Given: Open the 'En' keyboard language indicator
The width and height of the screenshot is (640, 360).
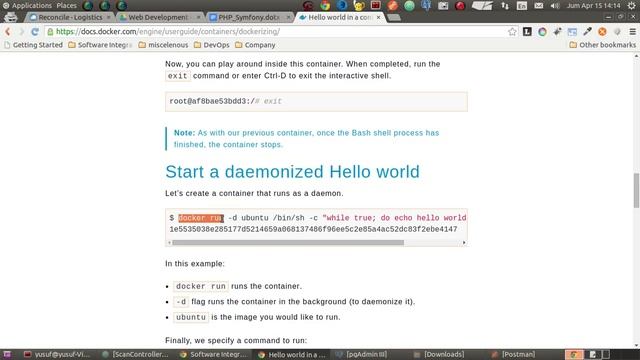Looking at the screenshot, I should tap(522, 5).
